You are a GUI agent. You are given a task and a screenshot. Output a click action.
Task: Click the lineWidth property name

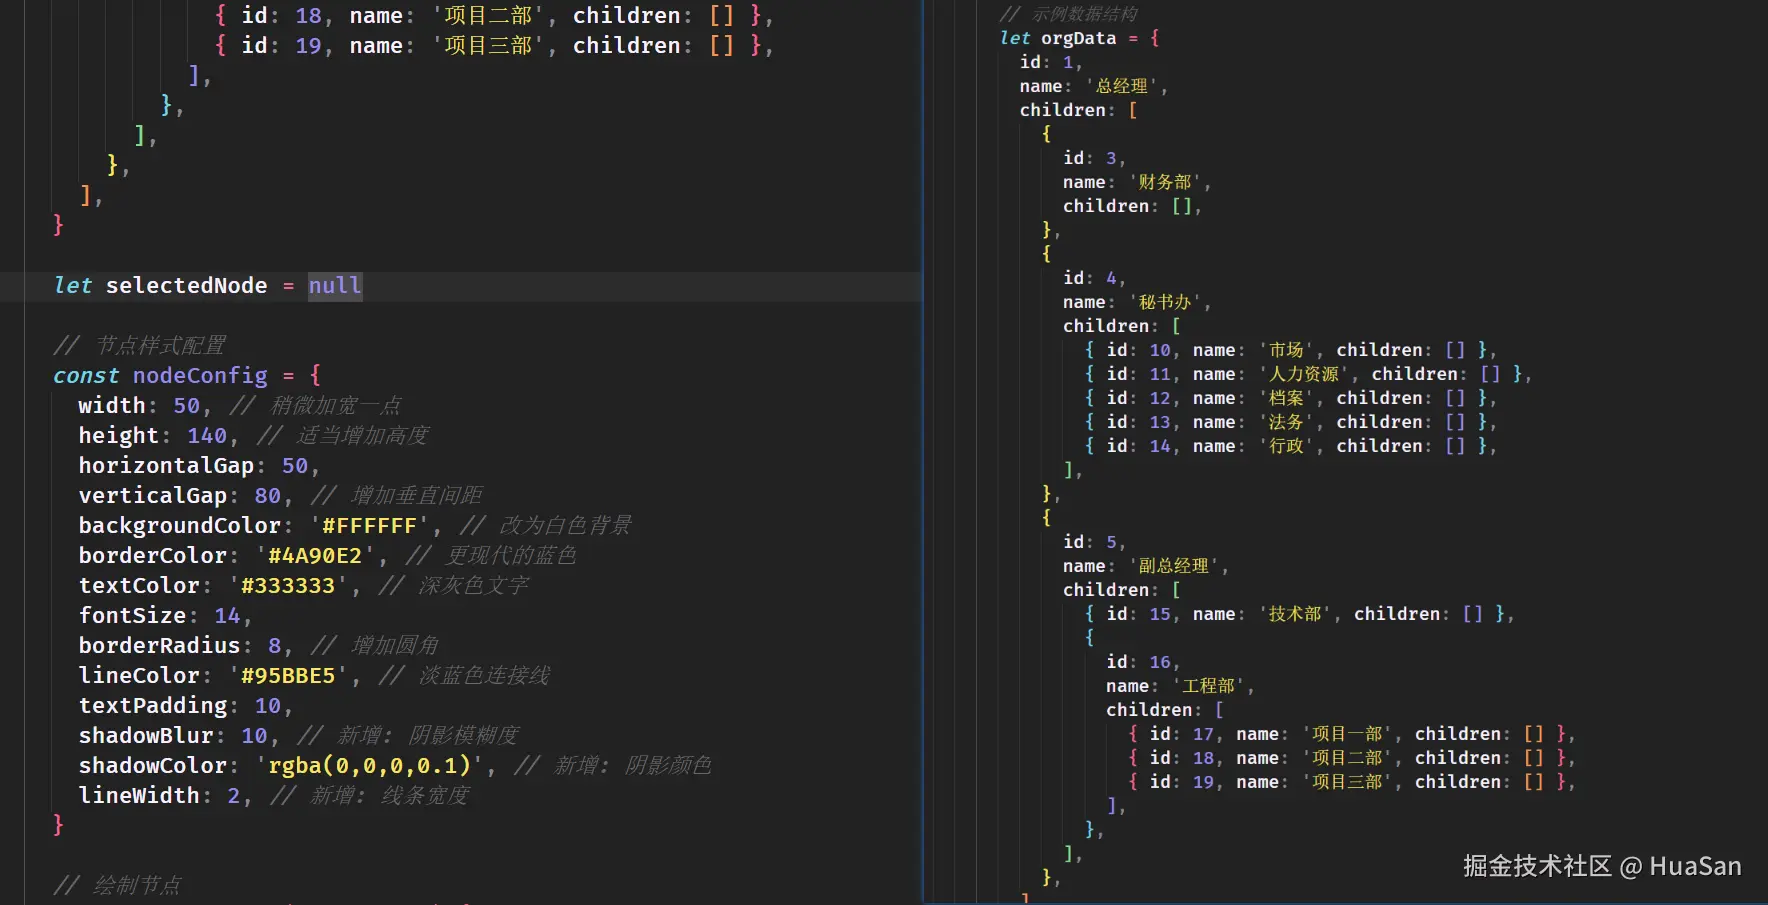pyautogui.click(x=139, y=796)
